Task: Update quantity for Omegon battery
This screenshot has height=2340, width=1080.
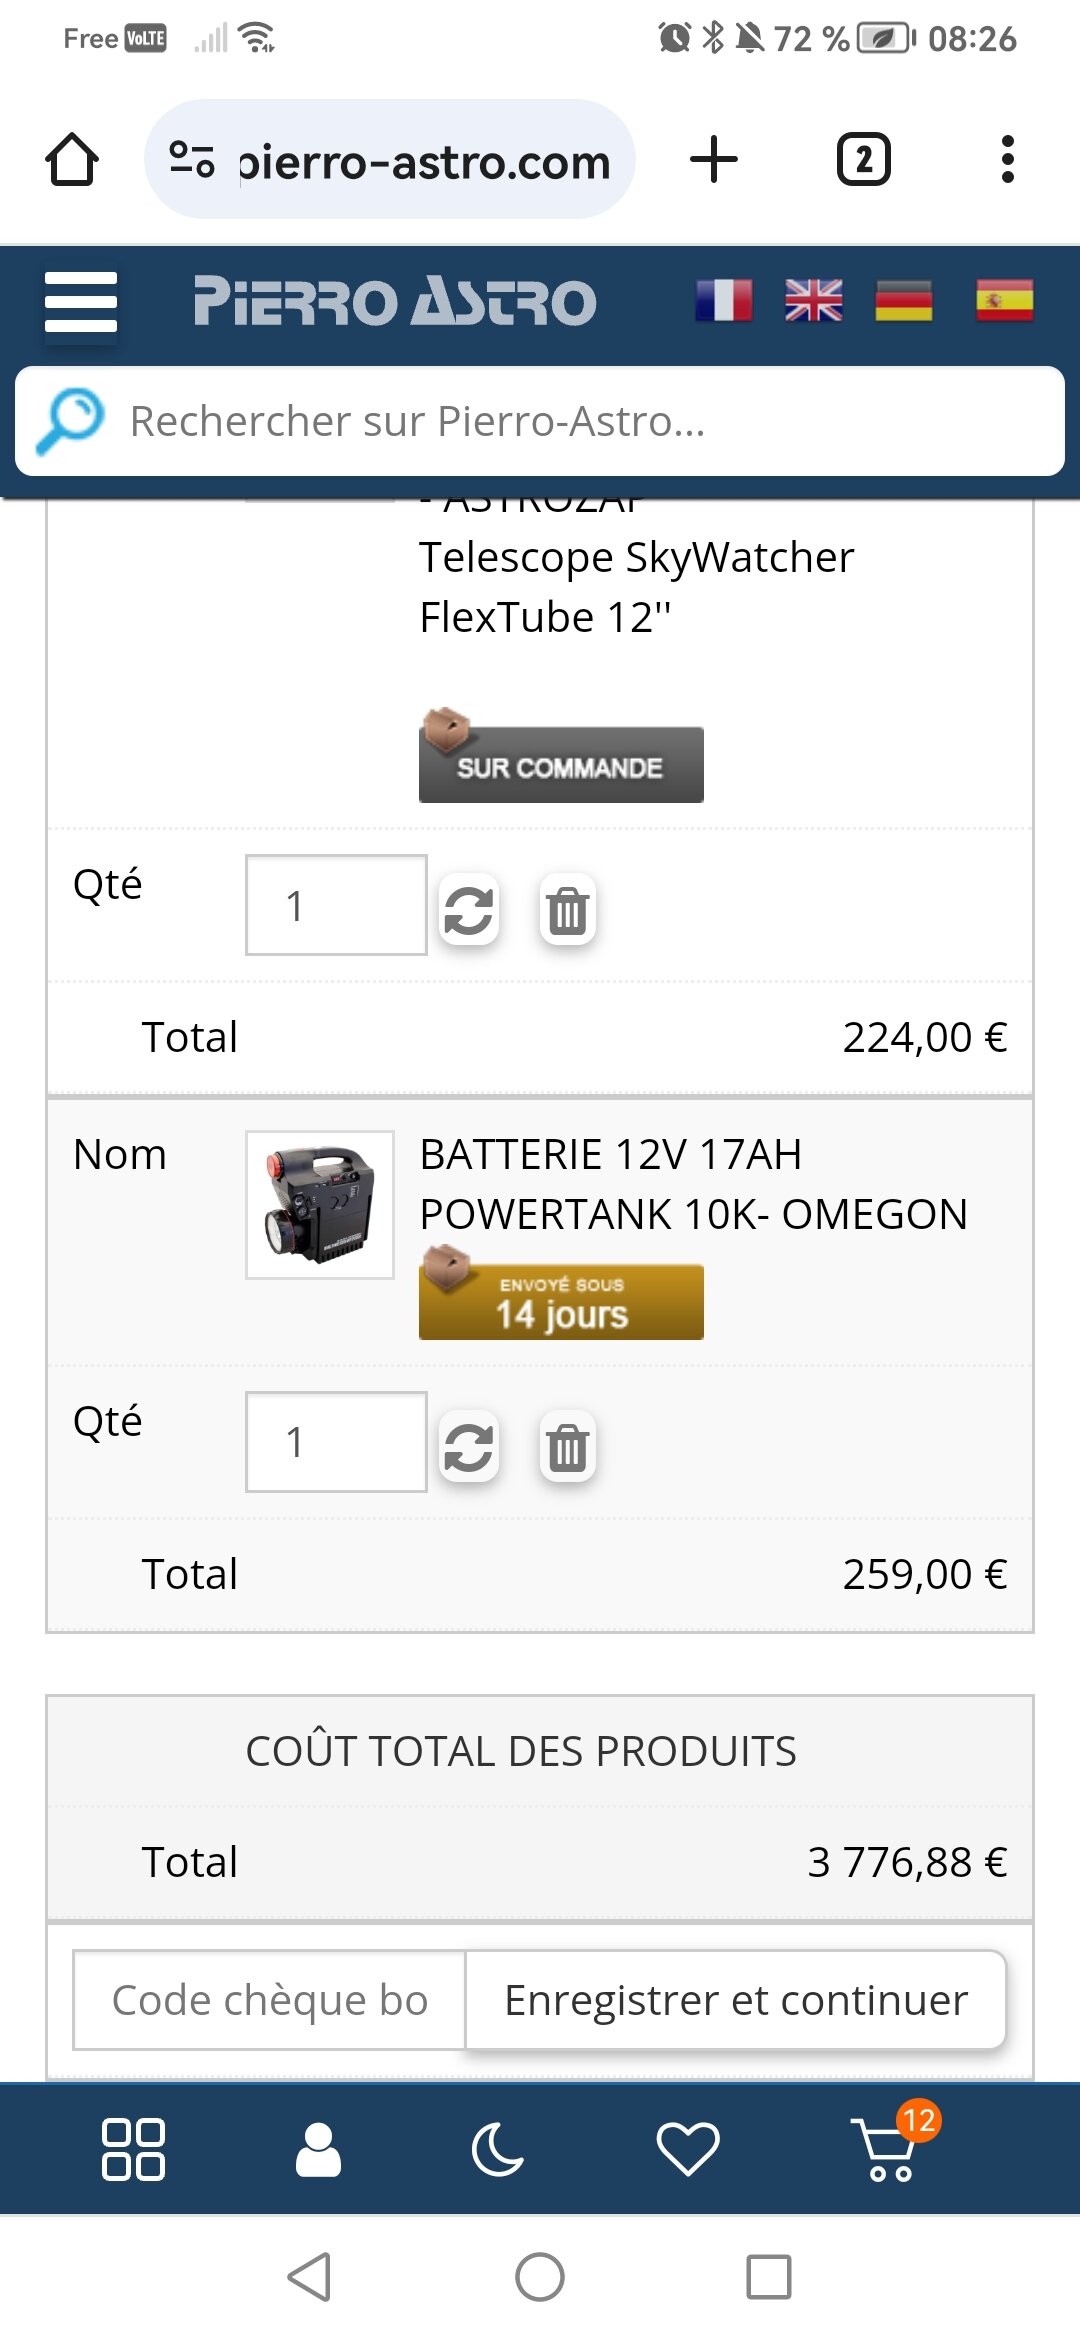Action: click(x=469, y=1447)
